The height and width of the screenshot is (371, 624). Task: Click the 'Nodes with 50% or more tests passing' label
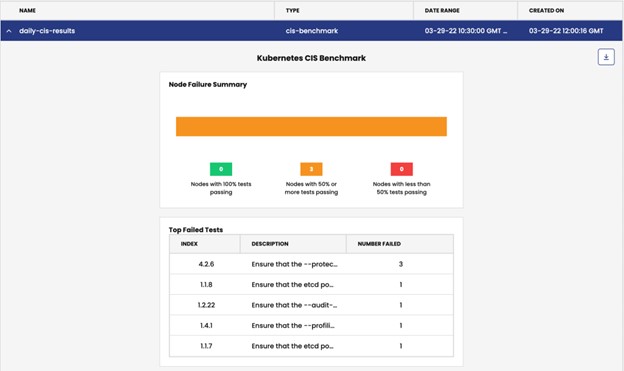311,188
